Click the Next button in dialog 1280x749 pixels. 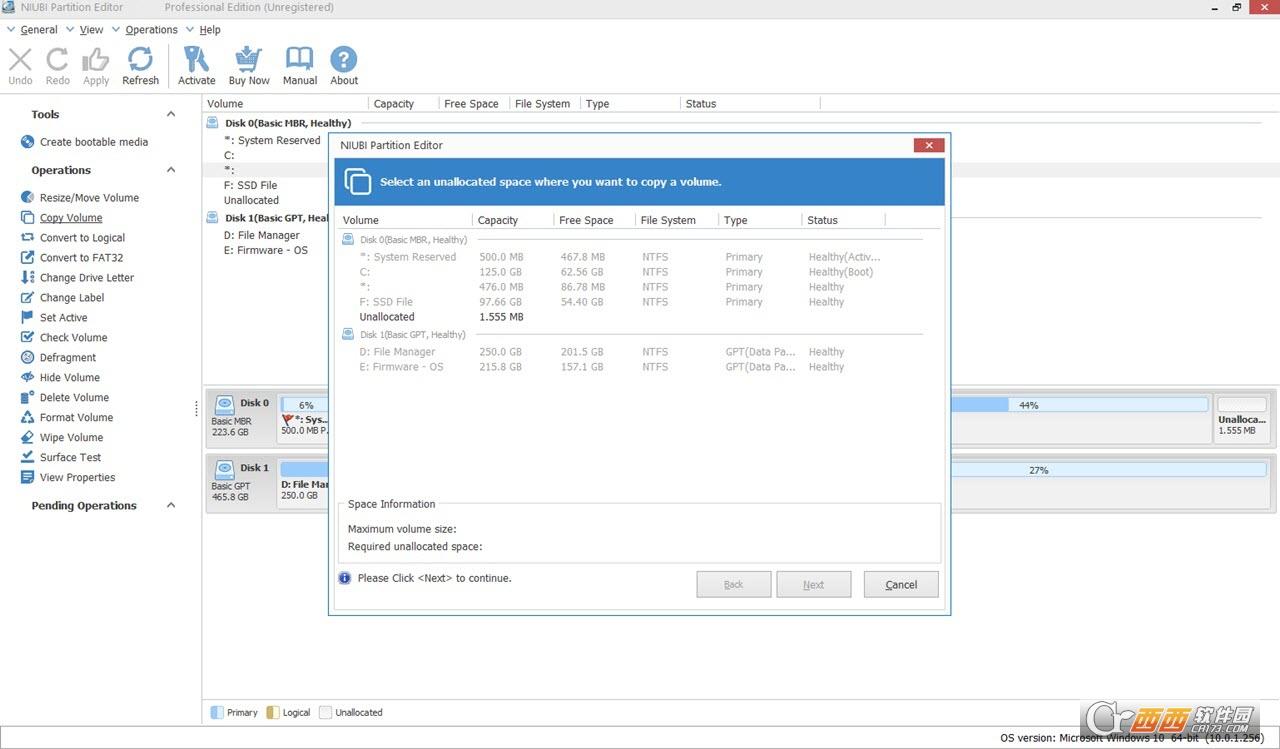coord(814,585)
